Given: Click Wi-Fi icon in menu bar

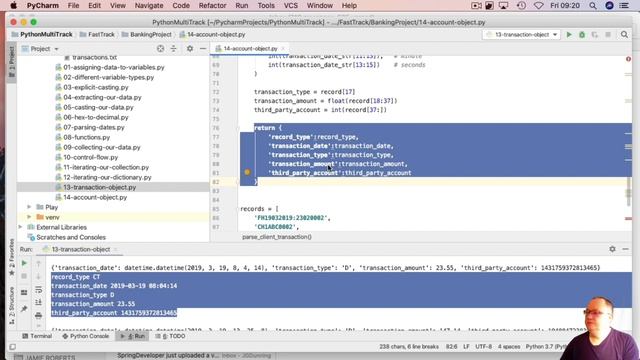Looking at the screenshot, I should pyautogui.click(x=539, y=6).
